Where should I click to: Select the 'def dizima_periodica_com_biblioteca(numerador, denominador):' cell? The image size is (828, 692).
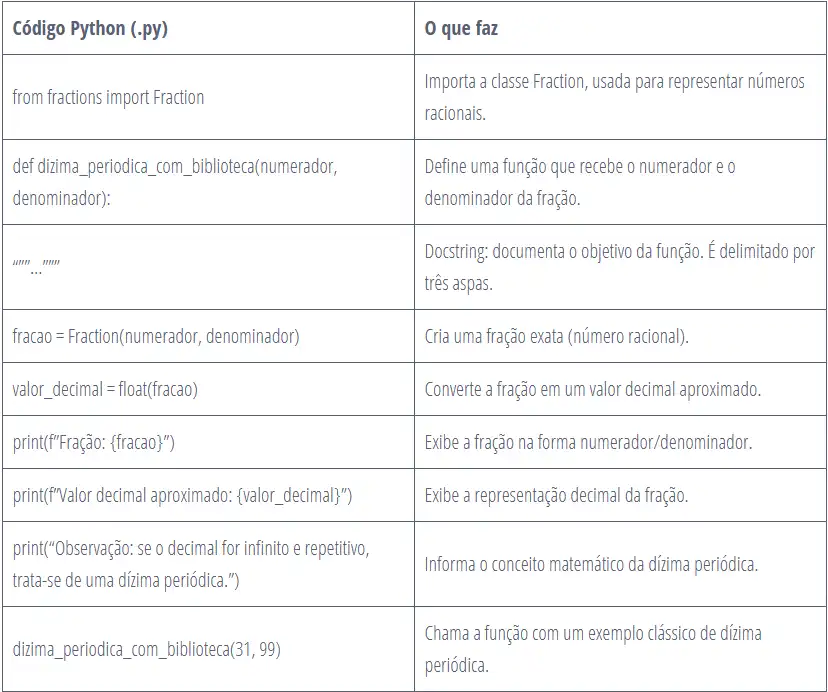175,182
